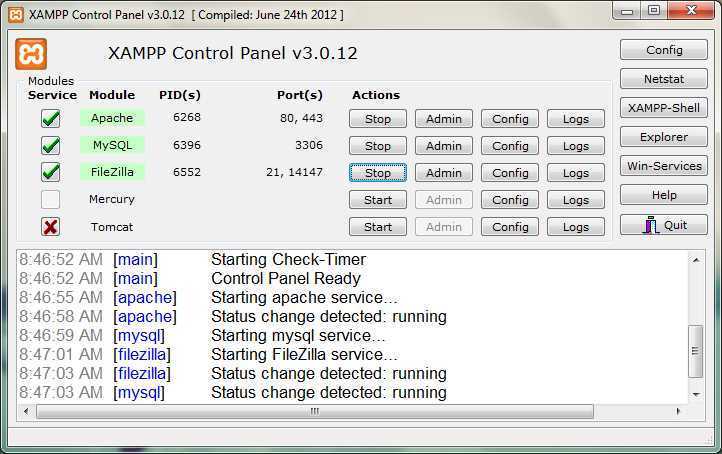722x454 pixels.
Task: Start the Mercury module
Action: (378, 200)
